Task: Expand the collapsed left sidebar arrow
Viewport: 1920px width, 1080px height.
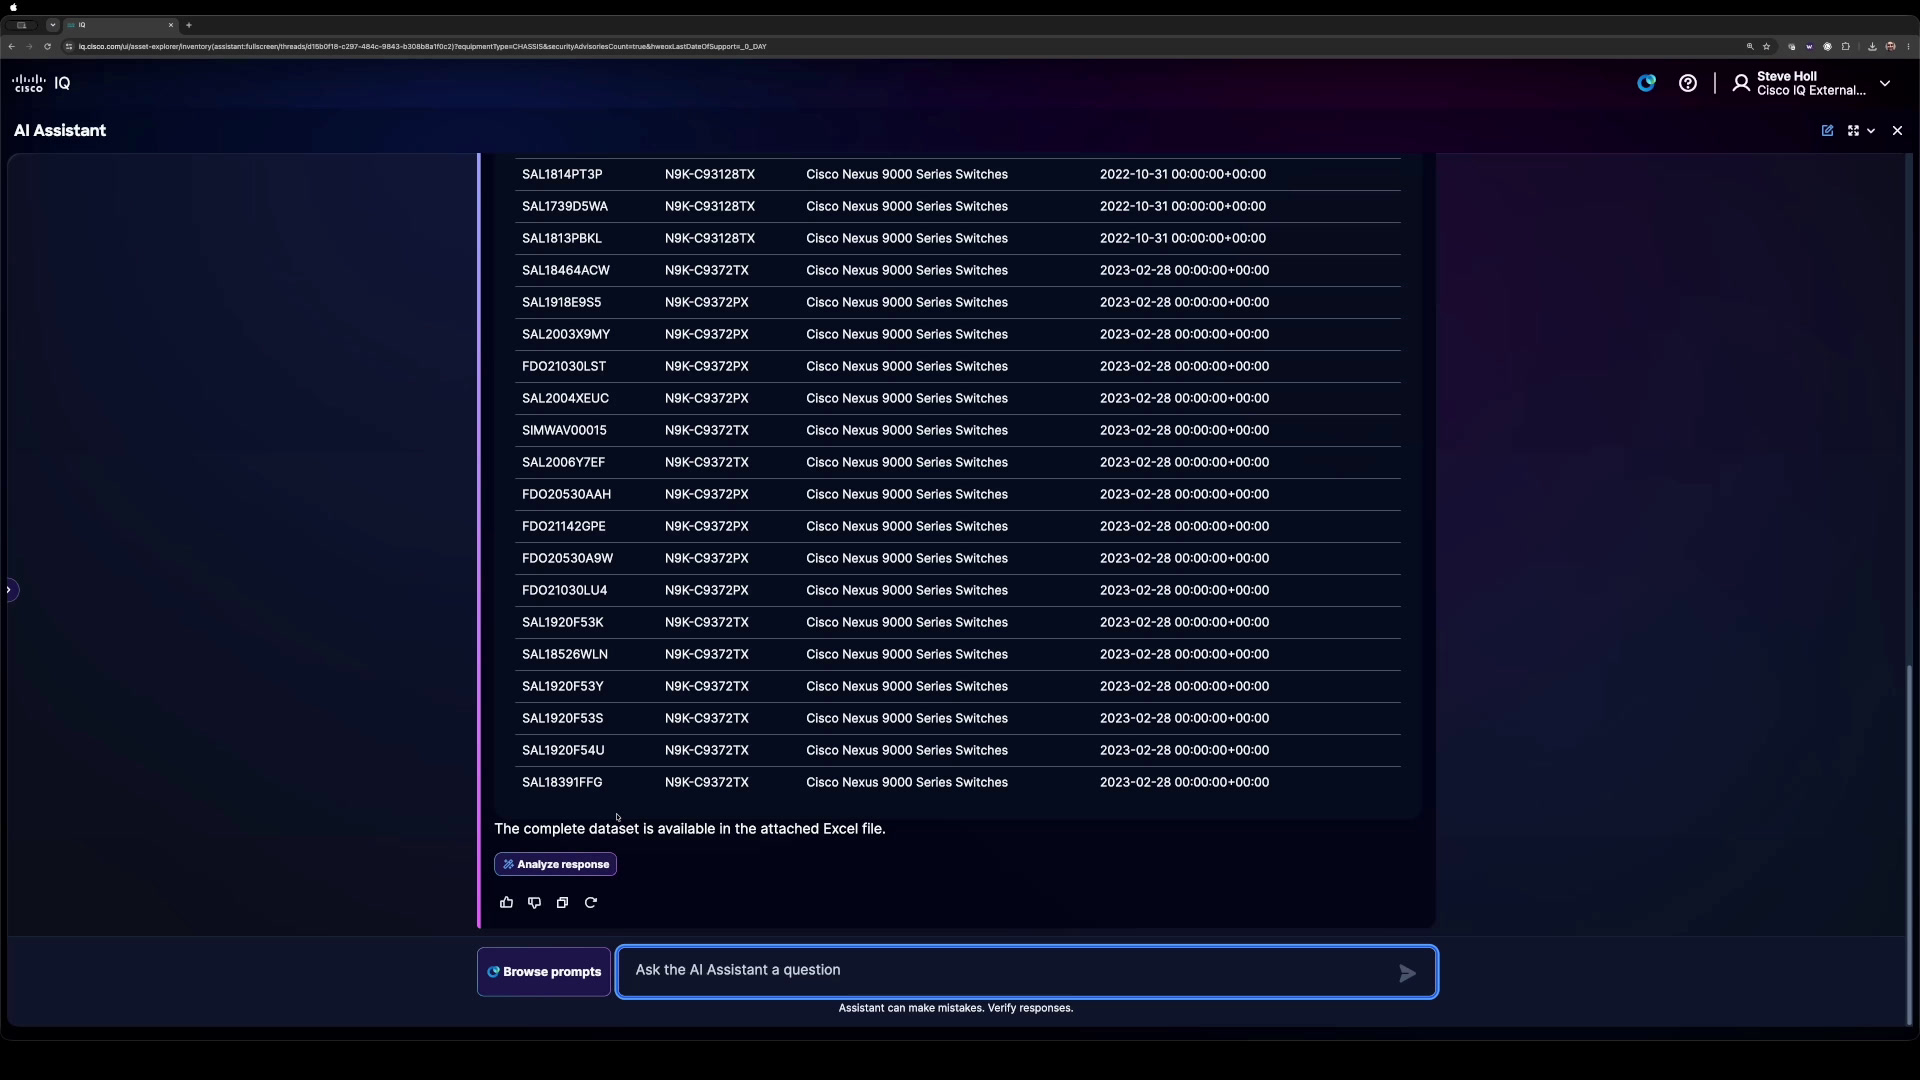Action: (9, 590)
